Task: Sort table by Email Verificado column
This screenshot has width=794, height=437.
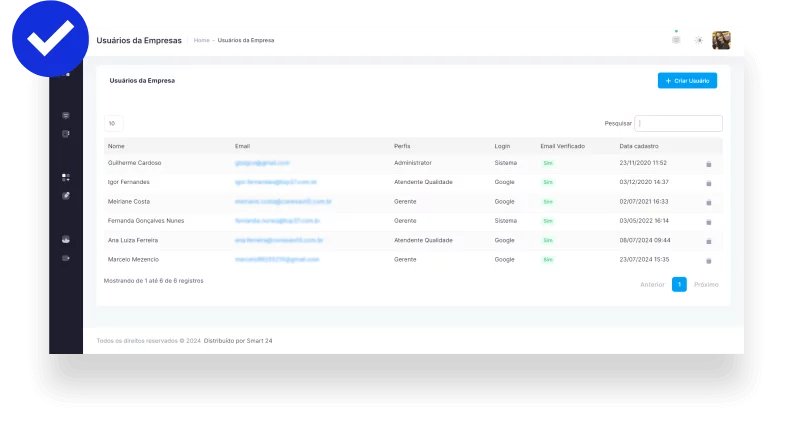Action: point(563,146)
